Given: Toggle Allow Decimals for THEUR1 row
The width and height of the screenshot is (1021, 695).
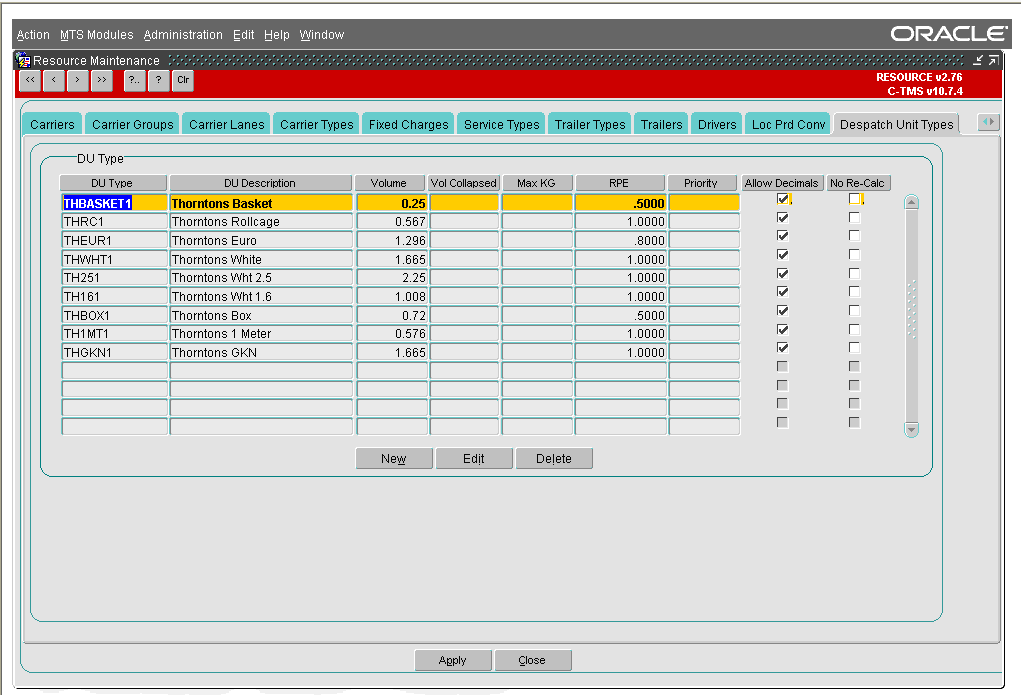Looking at the screenshot, I should click(783, 236).
